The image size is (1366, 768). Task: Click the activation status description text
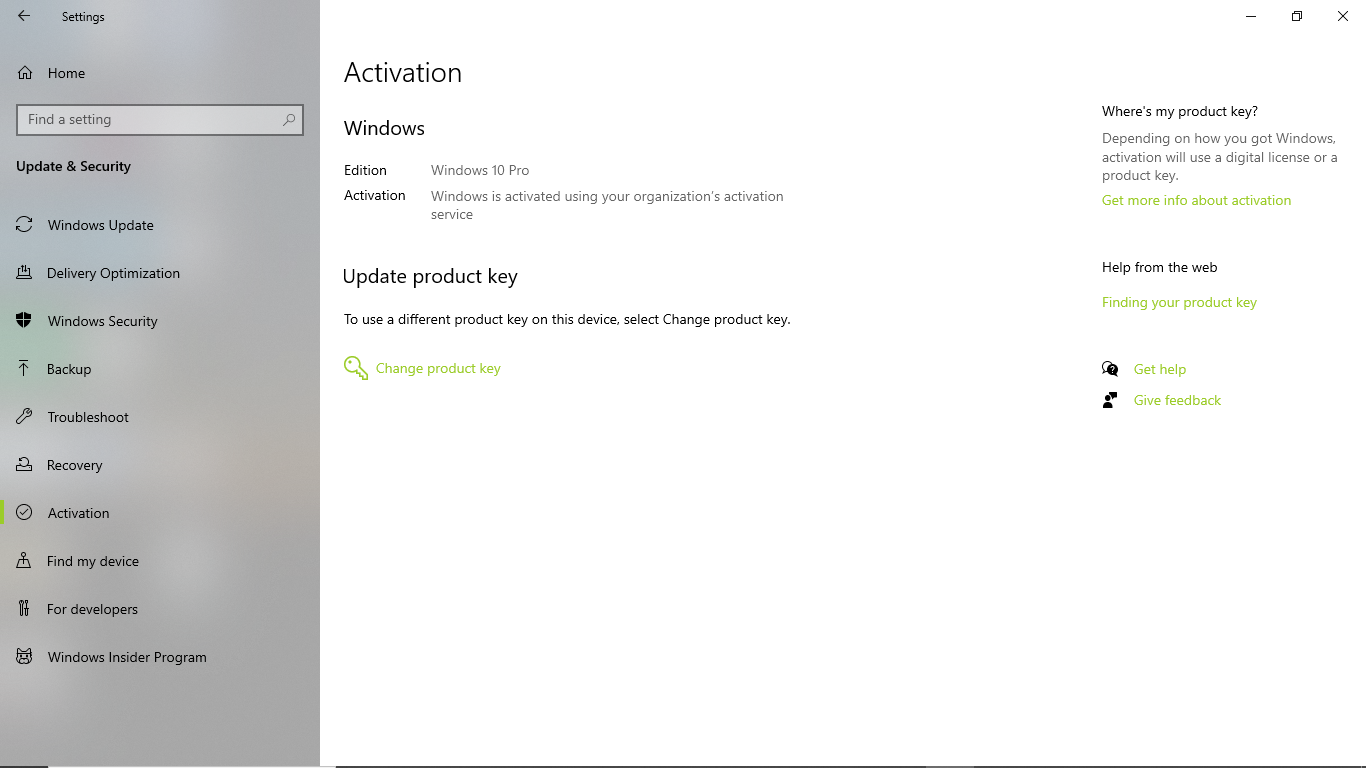(607, 205)
